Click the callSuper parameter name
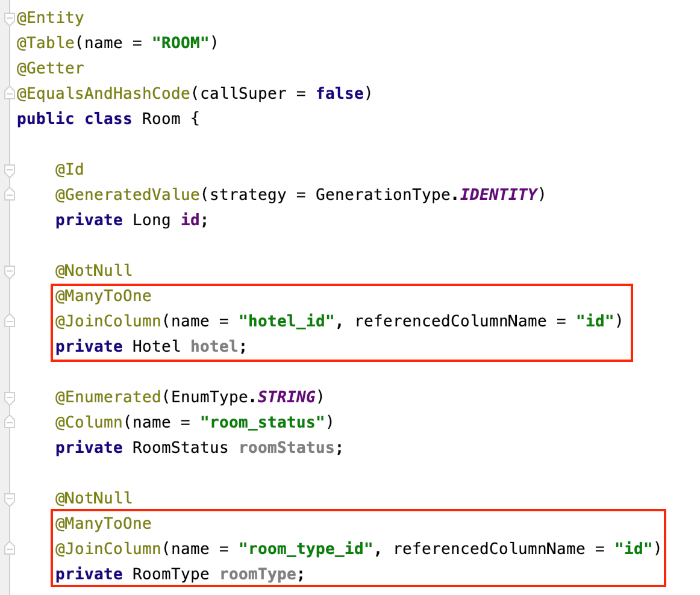 (243, 93)
